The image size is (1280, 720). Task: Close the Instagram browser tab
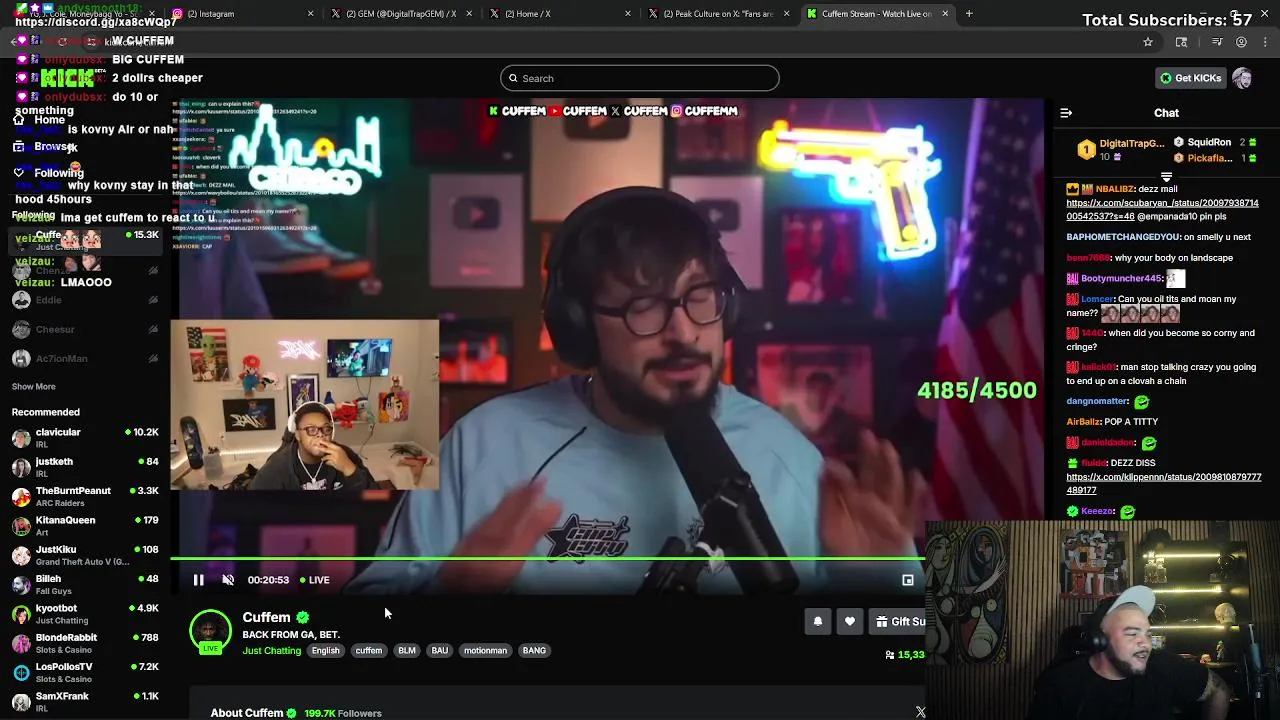pos(310,14)
